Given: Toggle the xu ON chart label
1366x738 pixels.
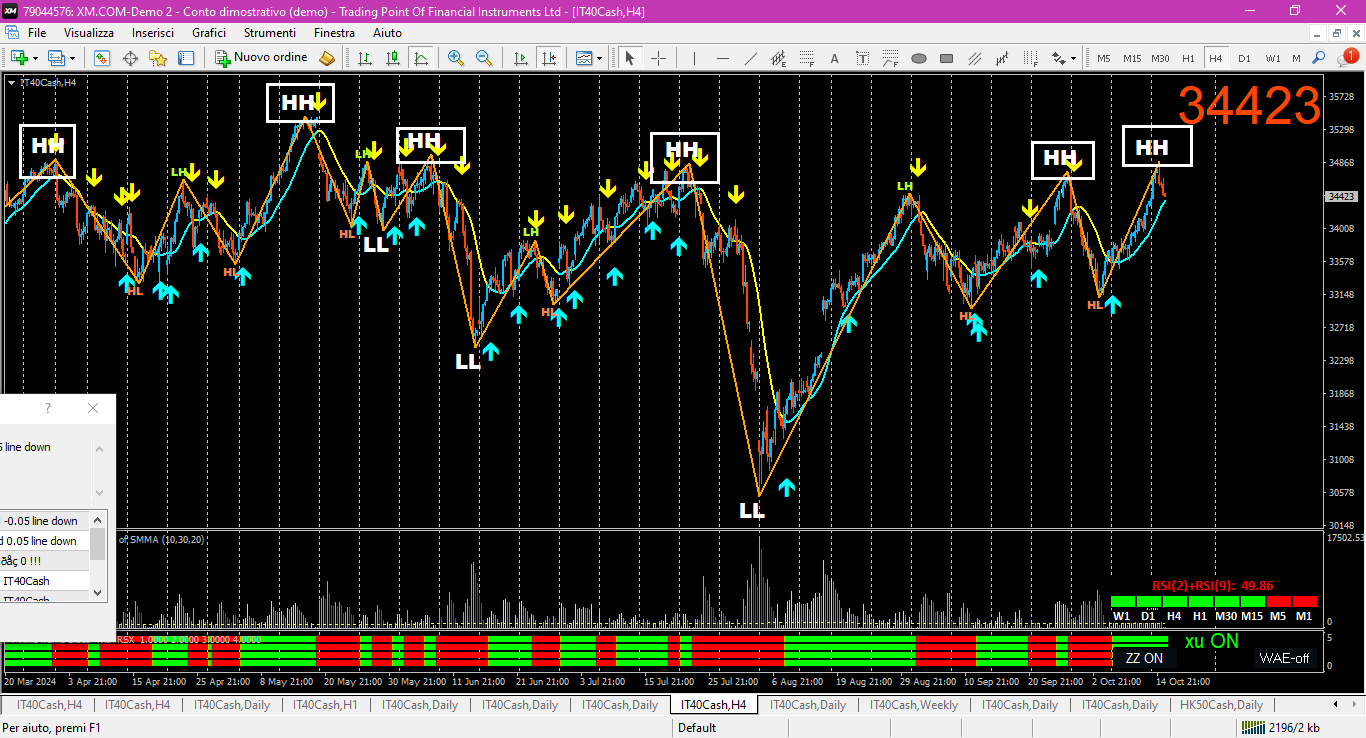Looking at the screenshot, I should pos(1211,642).
